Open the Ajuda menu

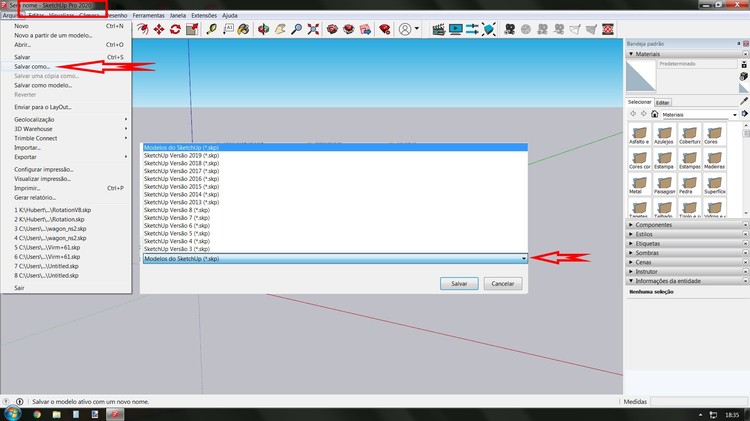coord(230,16)
